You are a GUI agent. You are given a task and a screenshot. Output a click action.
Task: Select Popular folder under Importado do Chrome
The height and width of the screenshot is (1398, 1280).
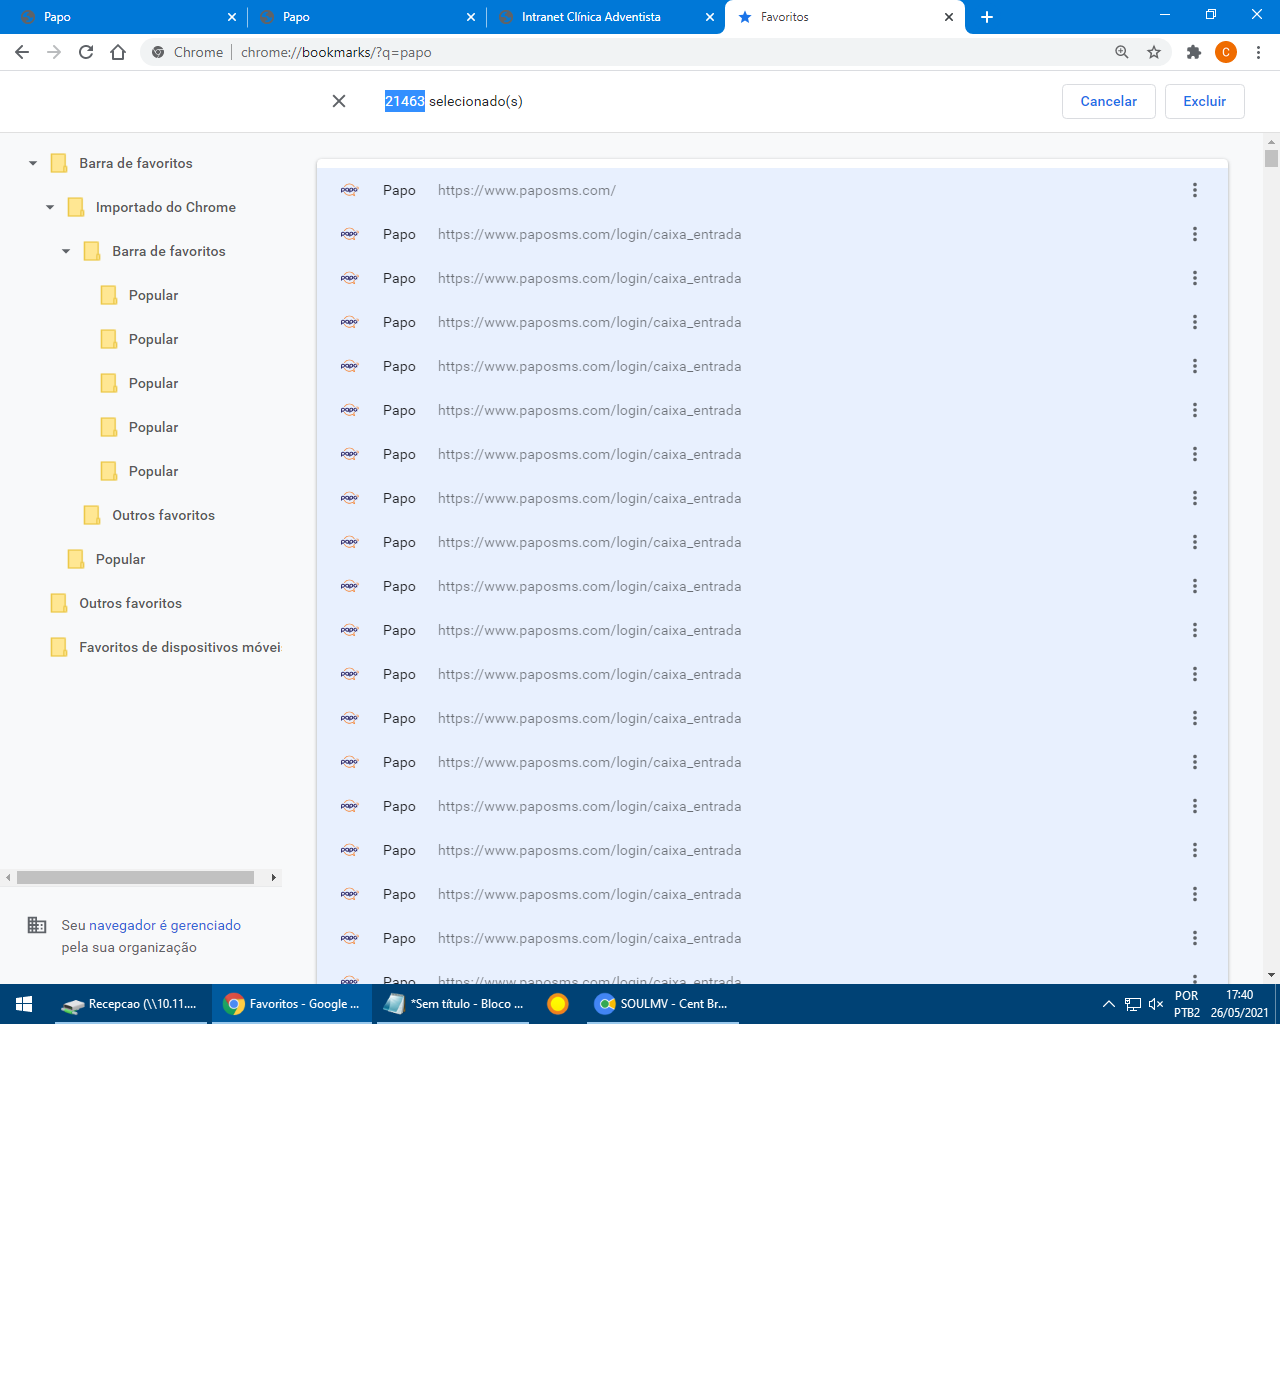pos(120,559)
